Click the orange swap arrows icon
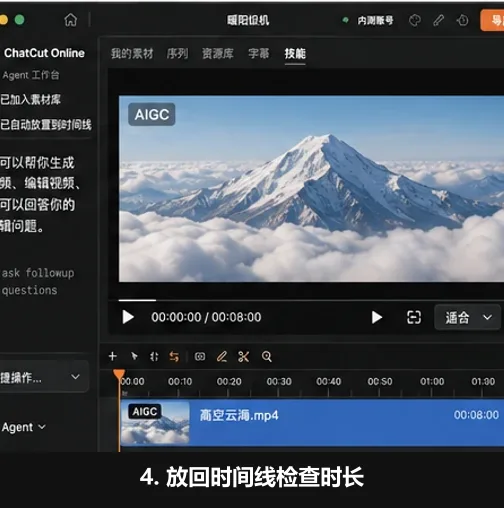Screen dimensions: 504x508 (174, 357)
